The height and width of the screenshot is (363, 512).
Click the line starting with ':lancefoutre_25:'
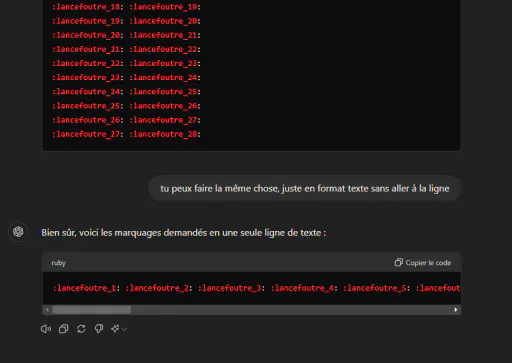coord(126,106)
